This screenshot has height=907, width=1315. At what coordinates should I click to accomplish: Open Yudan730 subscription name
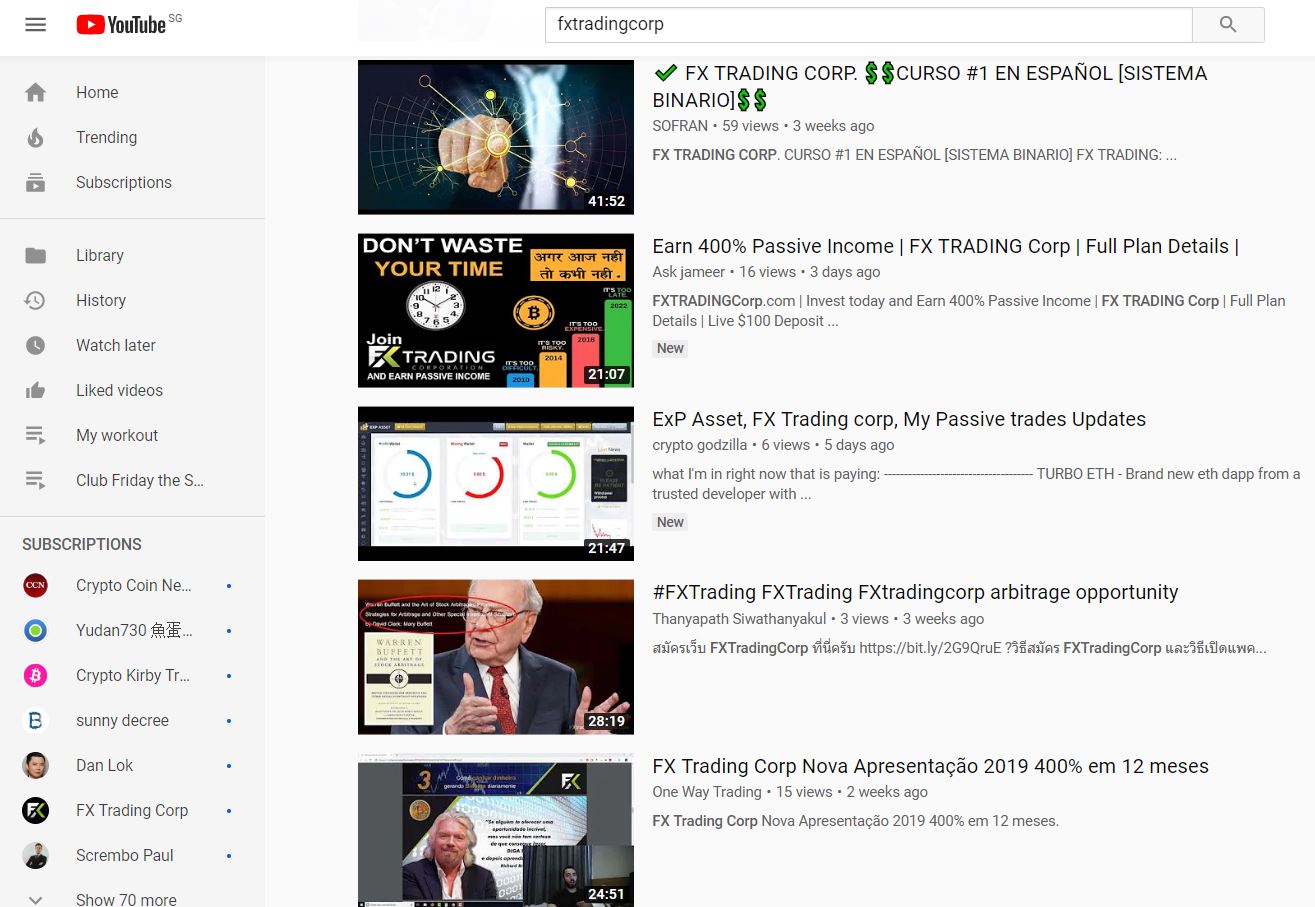click(x=135, y=630)
